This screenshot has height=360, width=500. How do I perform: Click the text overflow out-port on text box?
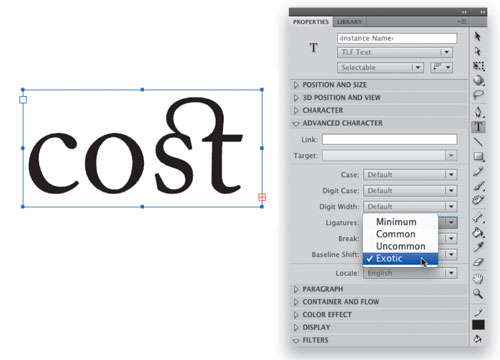coord(262,197)
